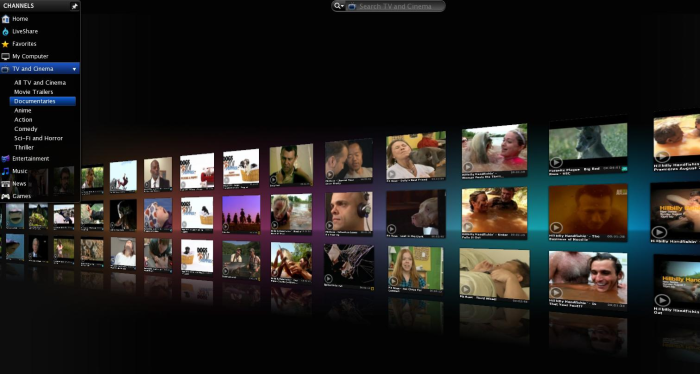The height and width of the screenshot is (374, 700).
Task: Select All TV and Cinema
Action: 40,83
